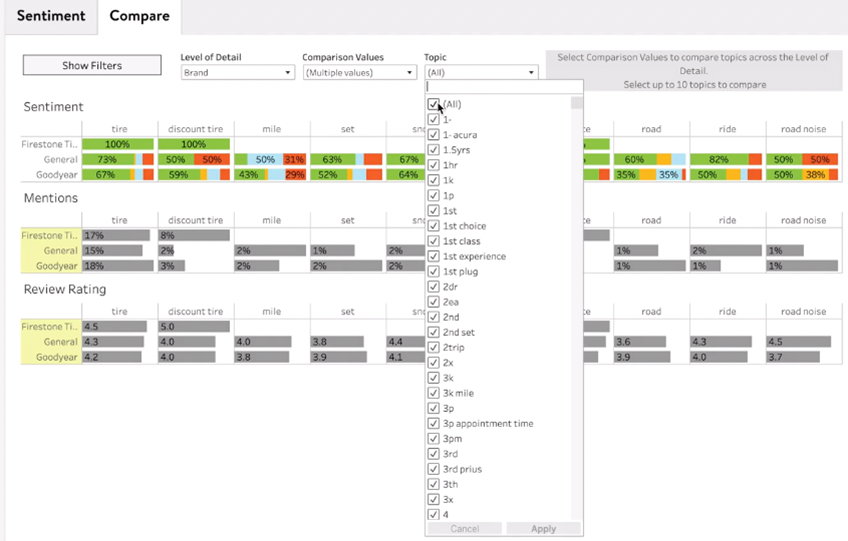Viewport: 848px width, 541px height.
Task: Toggle the '3k mile' checkbox
Action: tap(433, 392)
